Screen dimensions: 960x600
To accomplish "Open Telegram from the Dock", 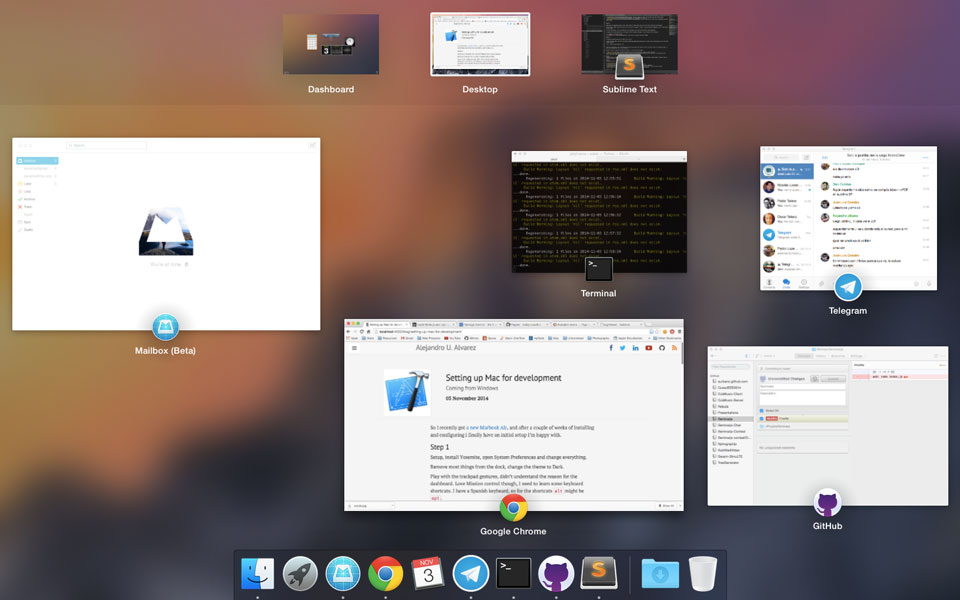I will coord(470,574).
